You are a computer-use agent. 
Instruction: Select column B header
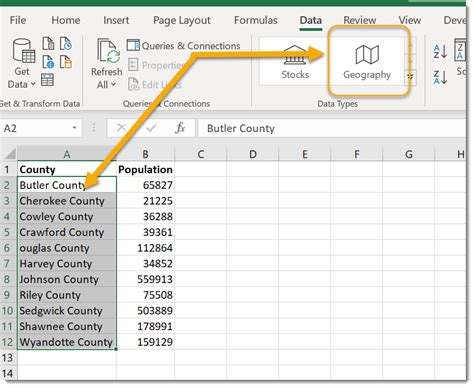point(145,154)
